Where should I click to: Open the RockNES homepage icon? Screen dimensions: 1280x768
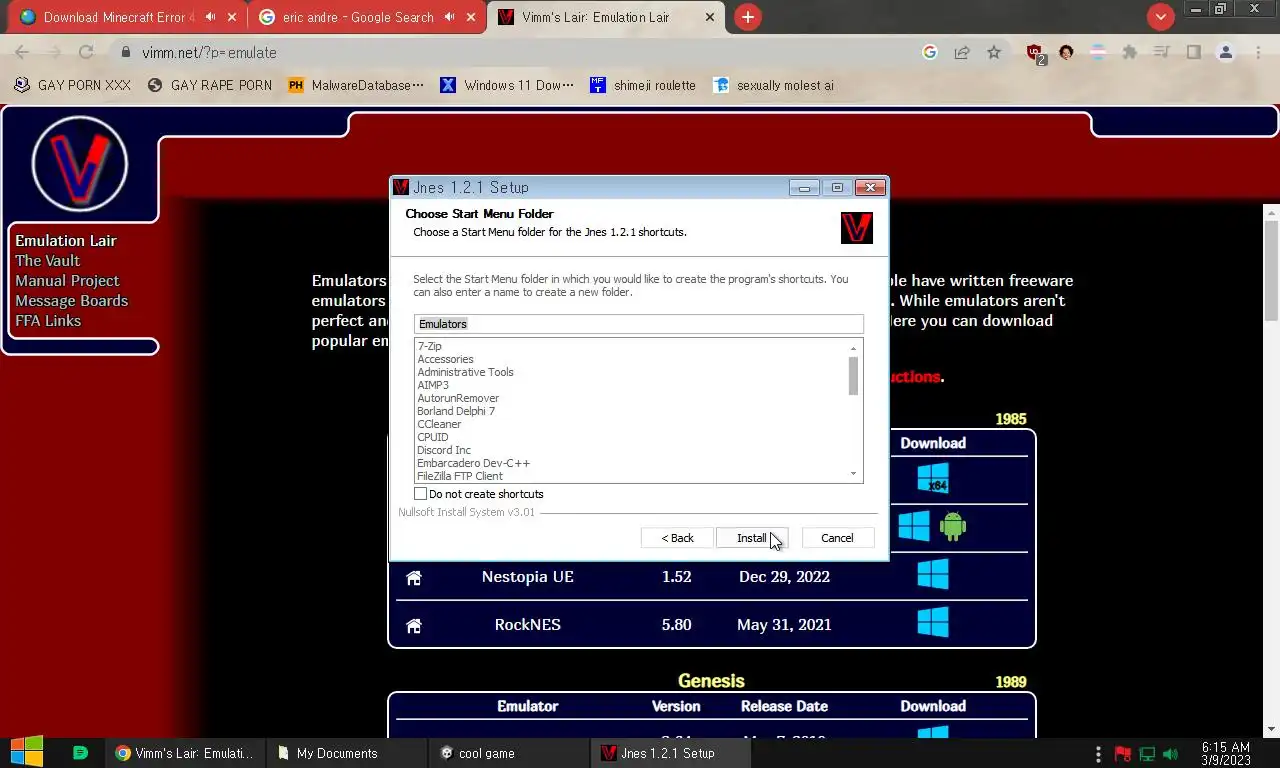coord(413,626)
